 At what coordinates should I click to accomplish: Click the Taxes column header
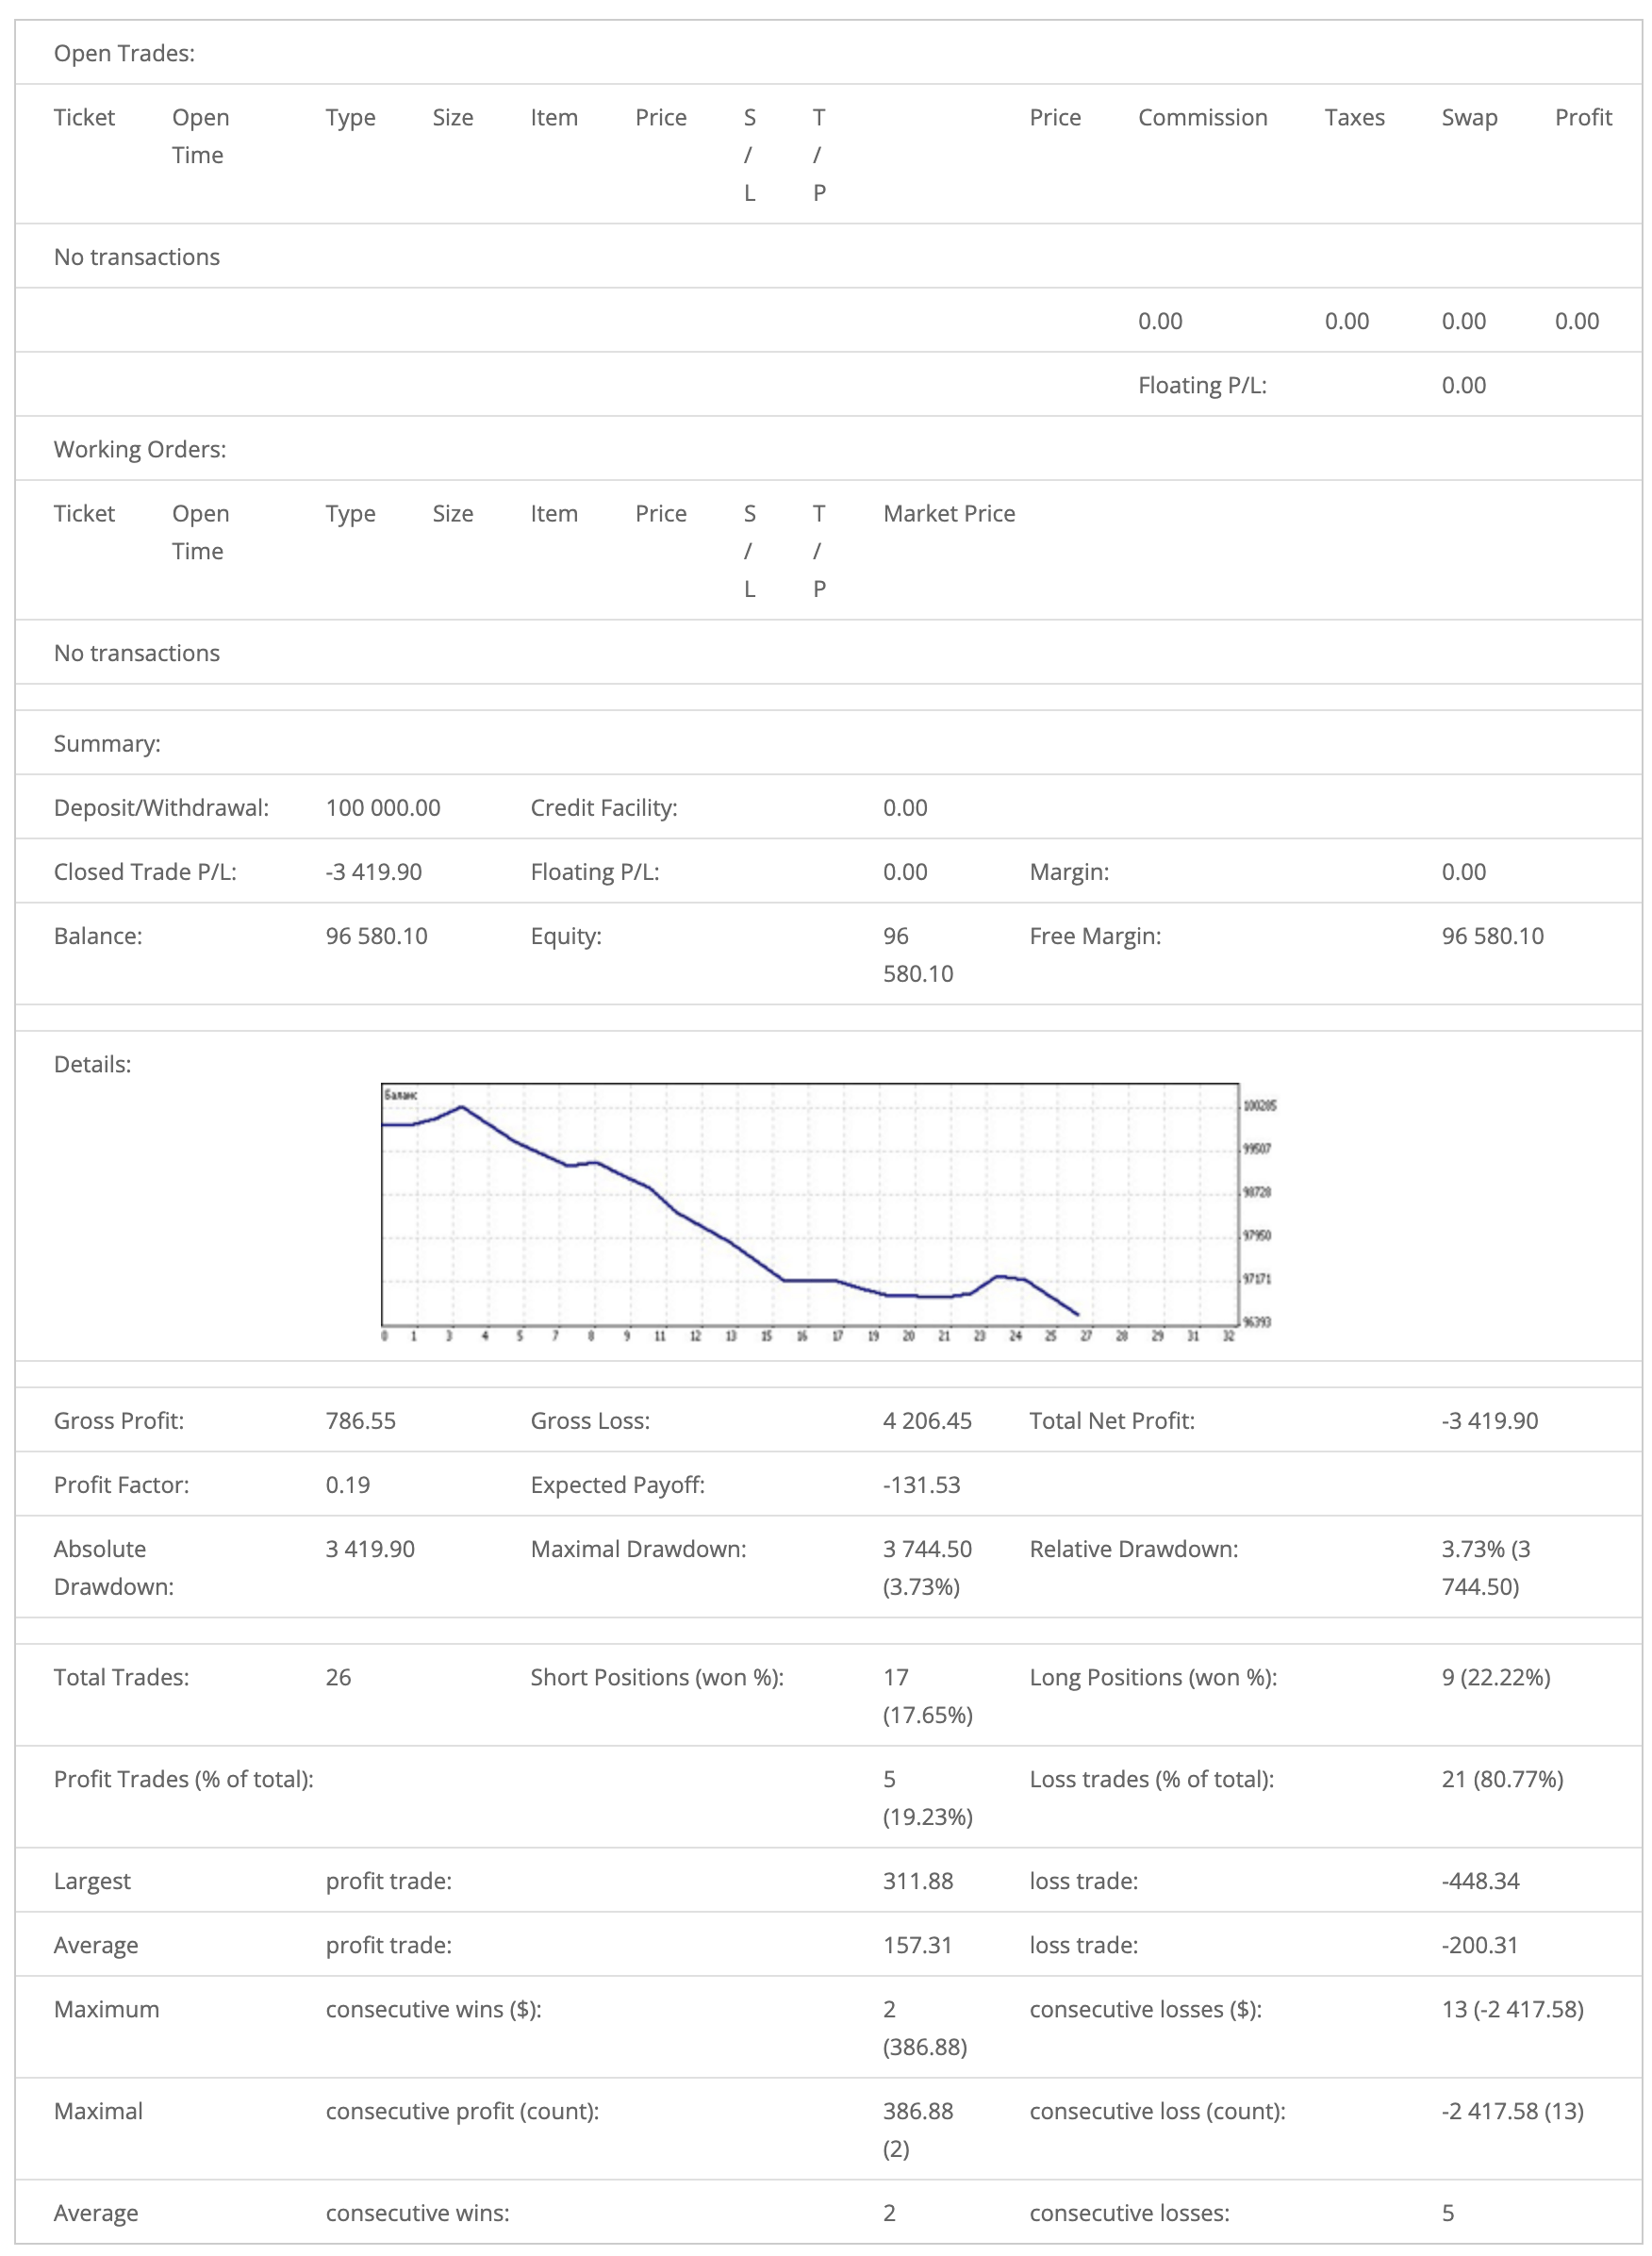[1354, 118]
